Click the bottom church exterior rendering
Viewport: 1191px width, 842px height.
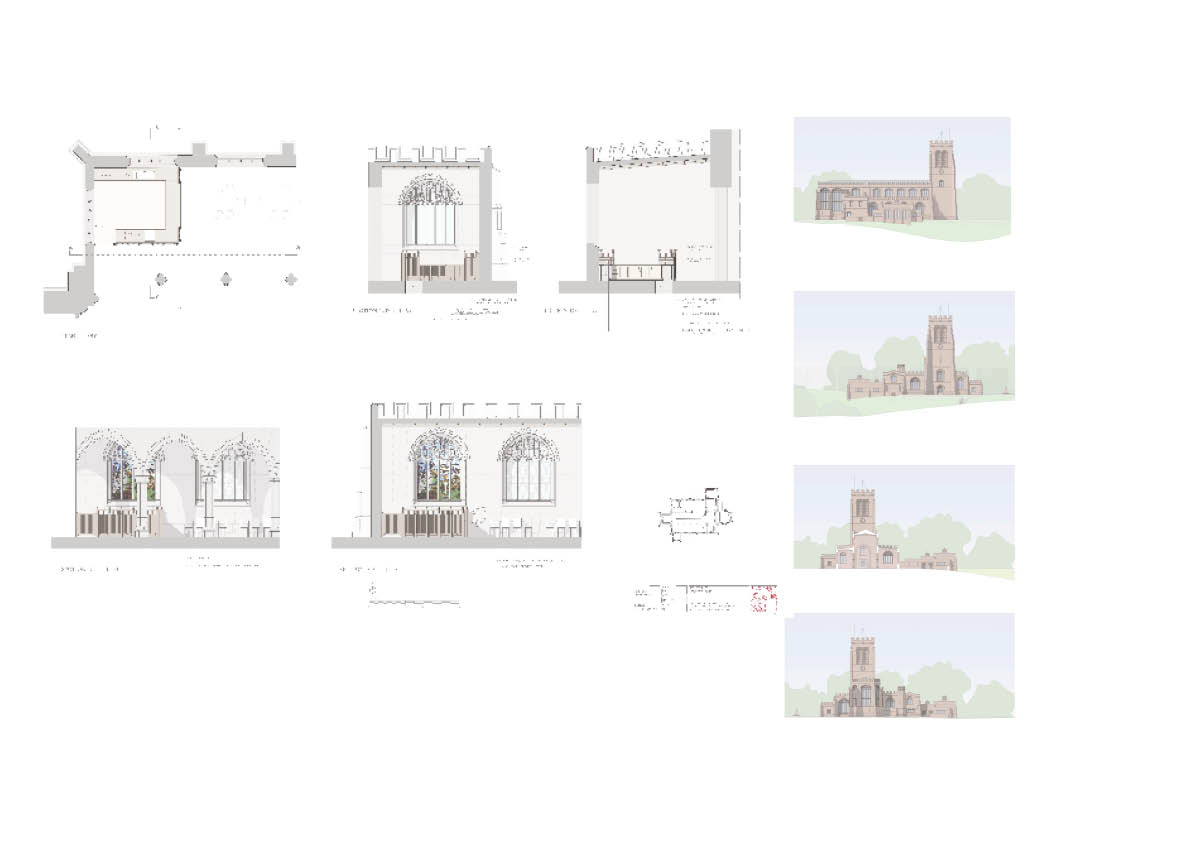pos(899,665)
